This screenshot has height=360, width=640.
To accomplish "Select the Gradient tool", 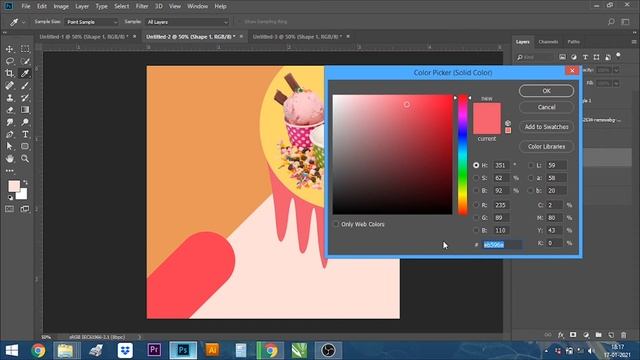I will point(25,110).
